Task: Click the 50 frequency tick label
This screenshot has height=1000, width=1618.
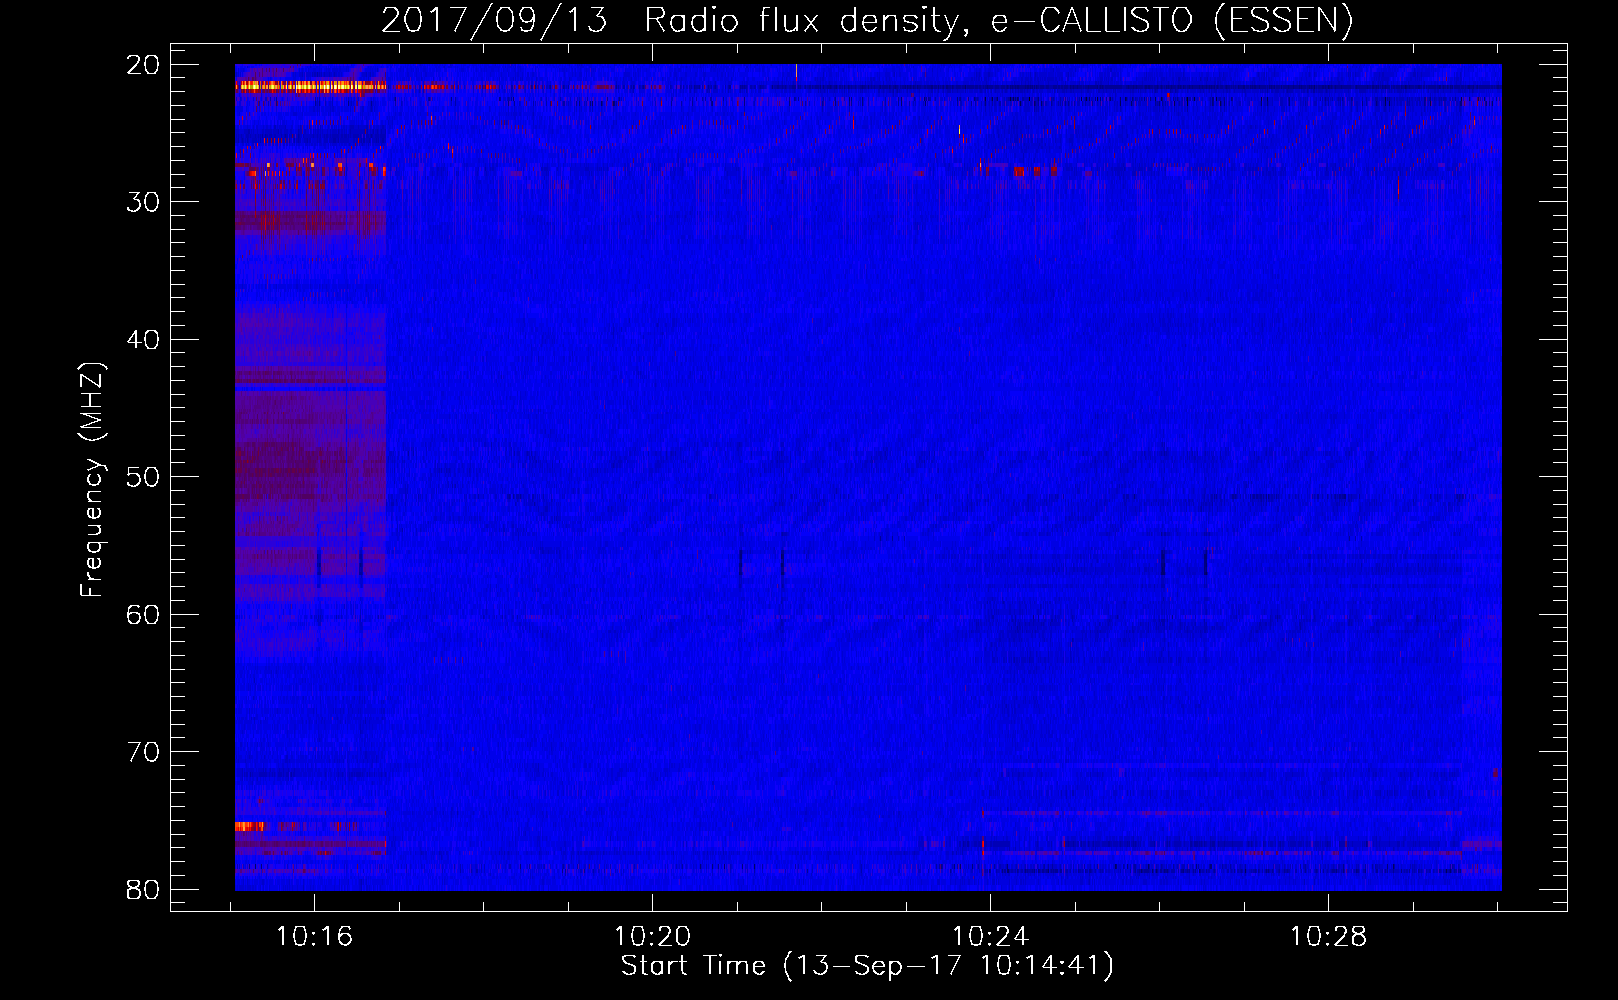Action: click(x=143, y=477)
